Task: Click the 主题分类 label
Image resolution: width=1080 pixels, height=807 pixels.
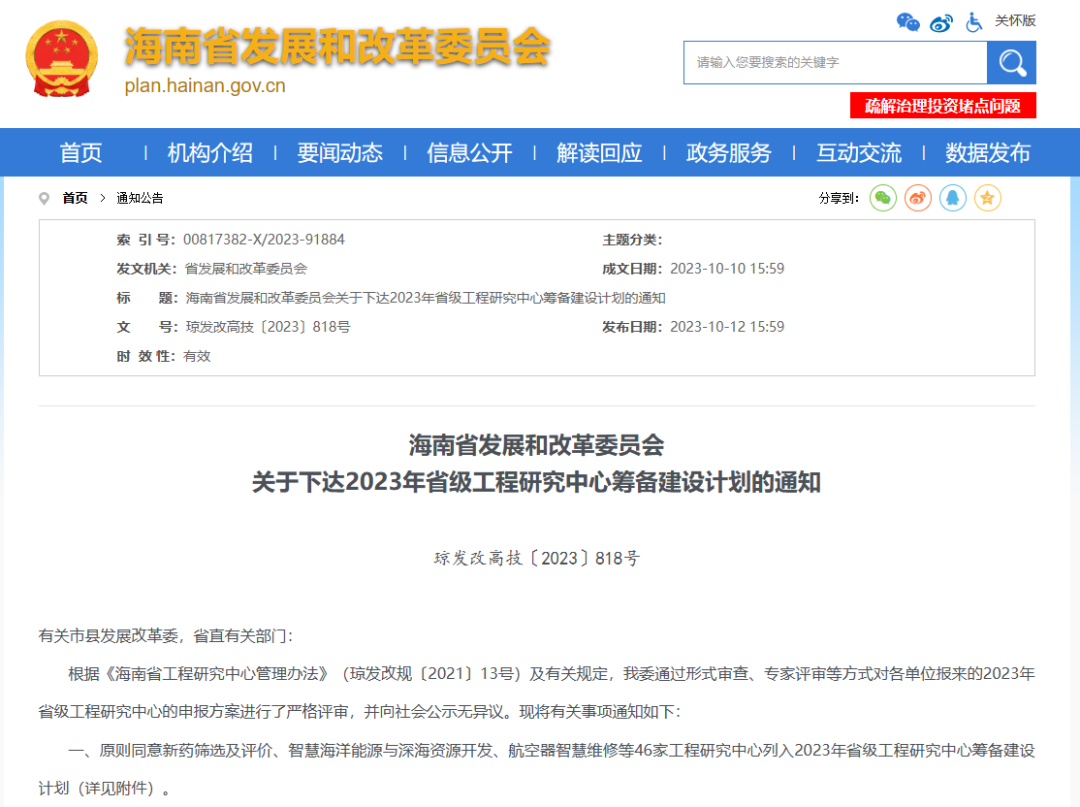Action: (632, 240)
